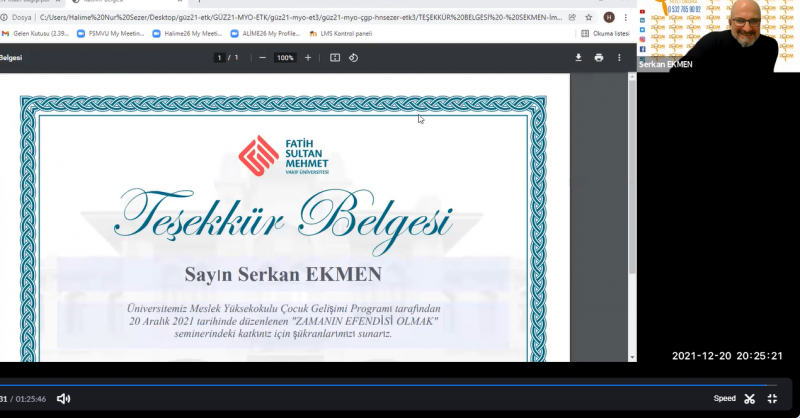Edit the PDF zoom percentage field
This screenshot has width=800, height=418.
click(x=285, y=58)
